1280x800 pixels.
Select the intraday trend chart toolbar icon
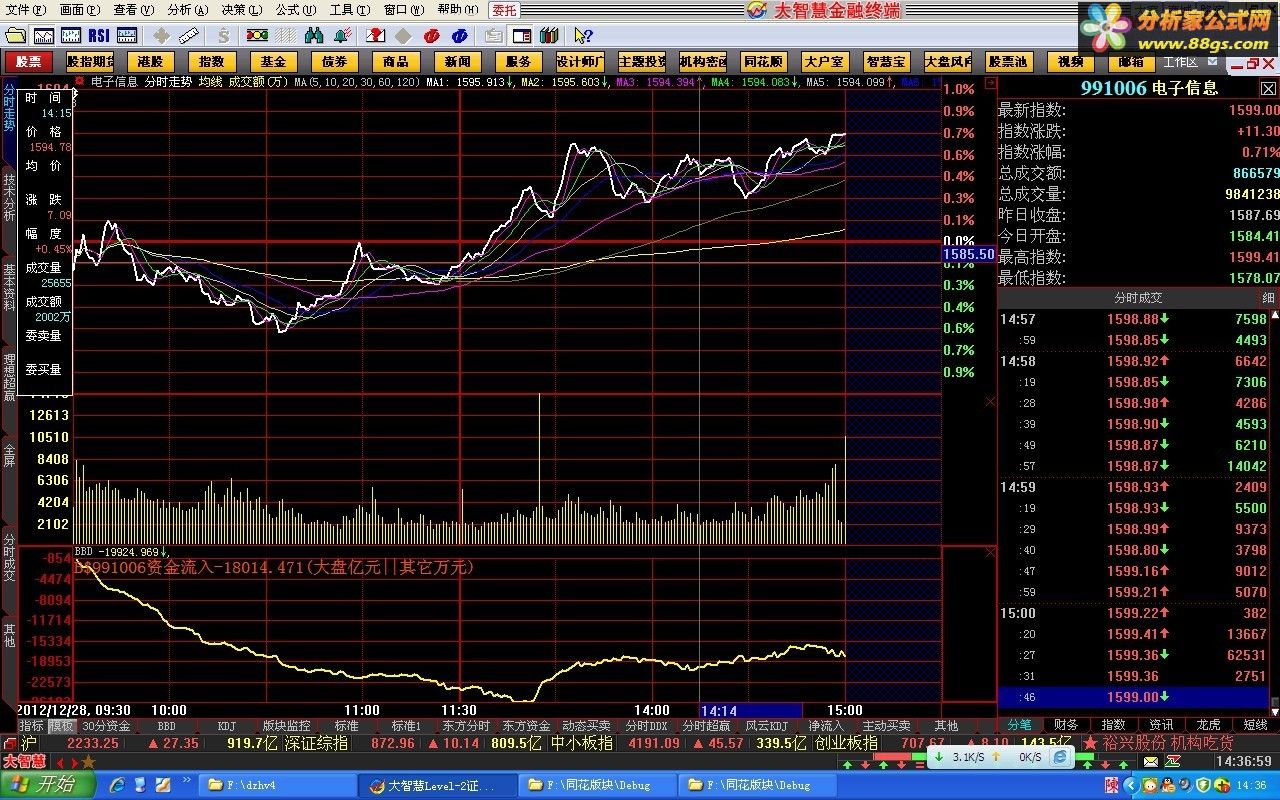[43, 36]
